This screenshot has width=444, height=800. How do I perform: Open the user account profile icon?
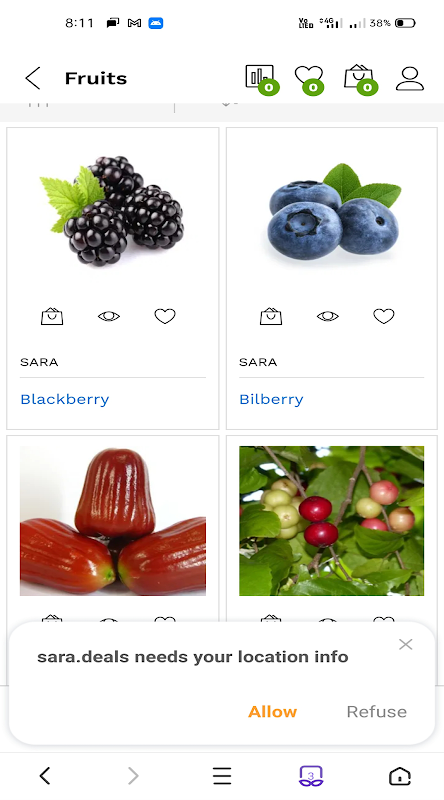point(410,79)
